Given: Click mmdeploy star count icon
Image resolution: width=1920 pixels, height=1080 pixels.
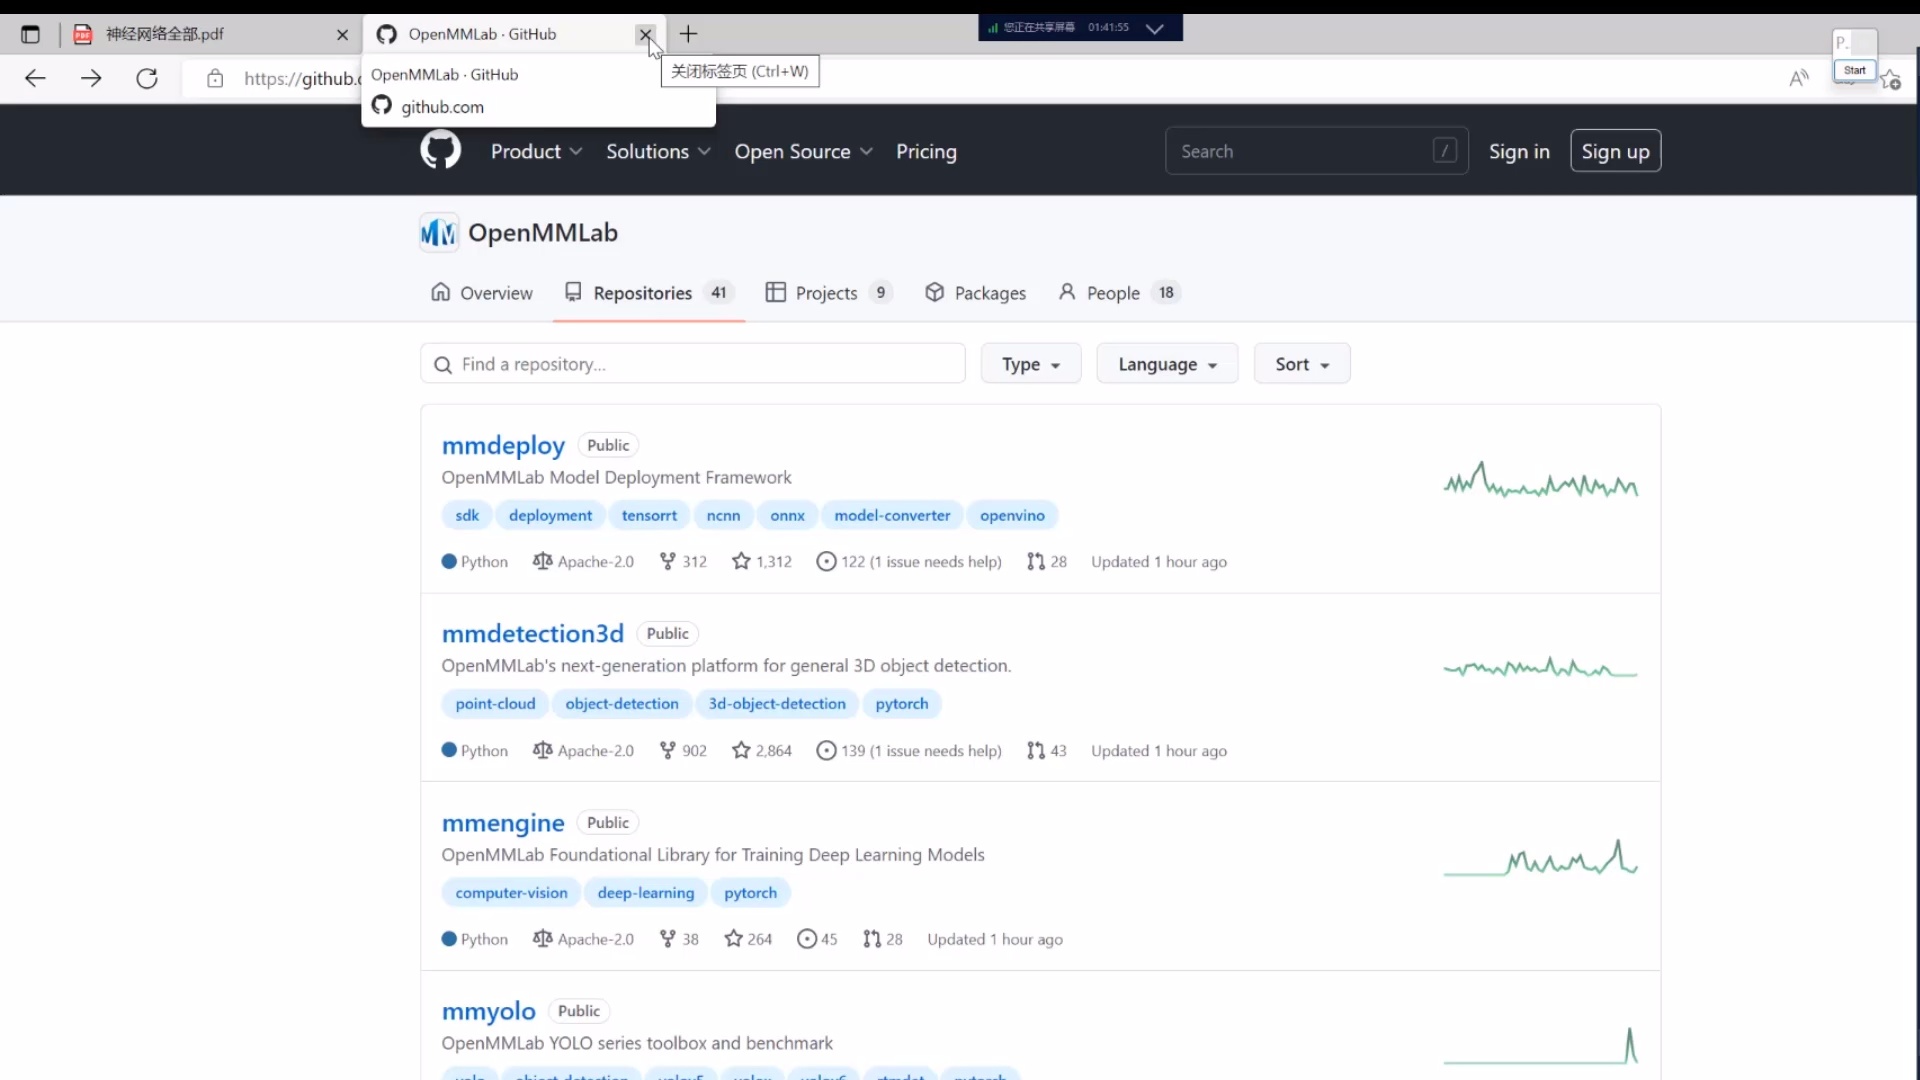Looking at the screenshot, I should click(741, 562).
